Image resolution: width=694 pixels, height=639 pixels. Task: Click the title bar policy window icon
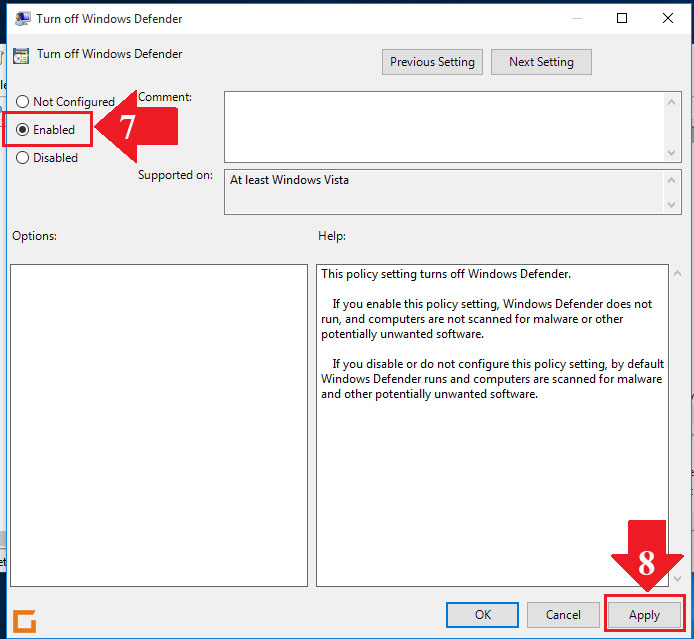pyautogui.click(x=23, y=19)
